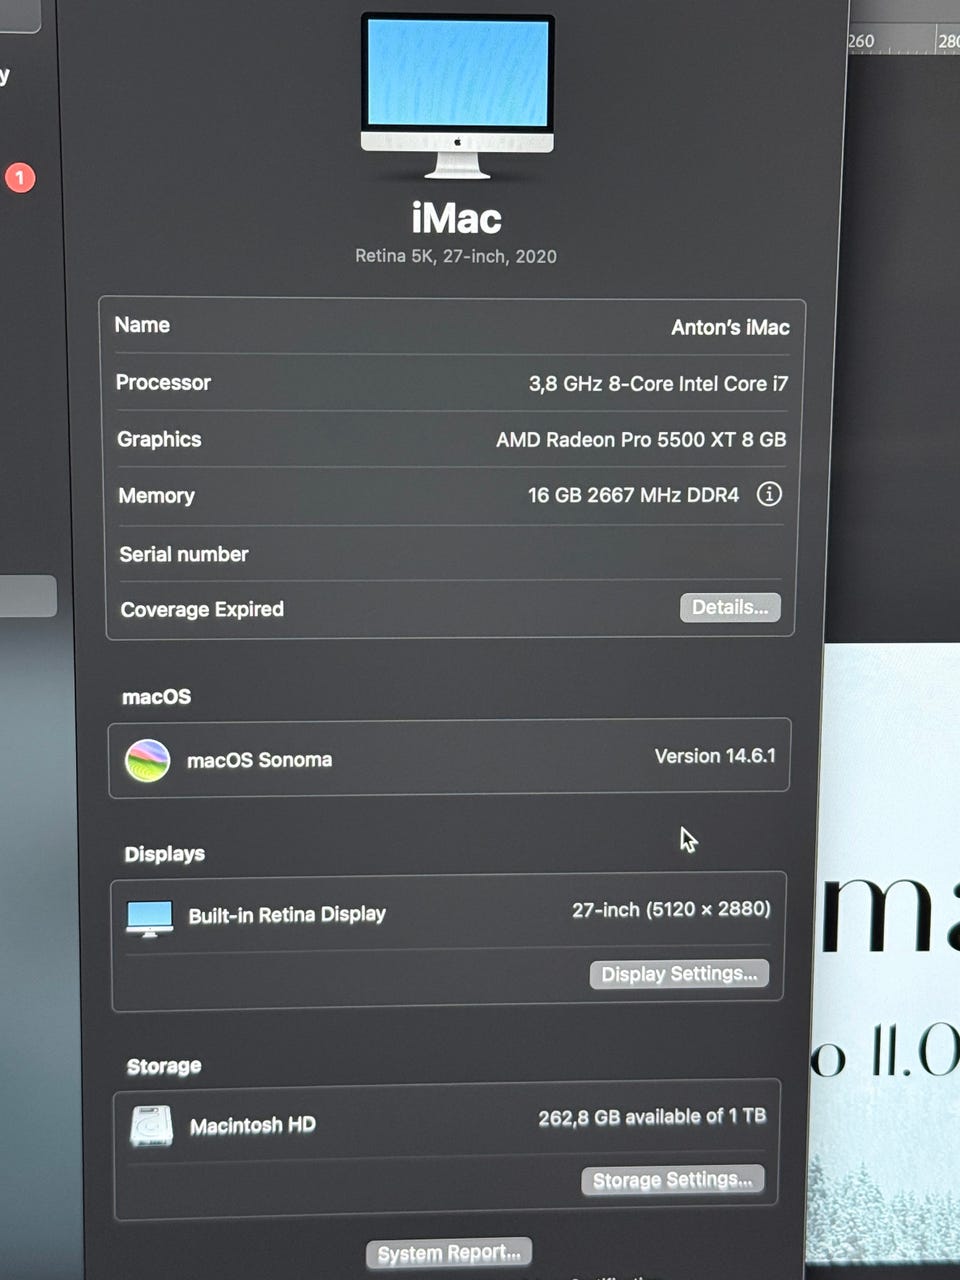
Task: Click the Coverage Expired label
Action: click(202, 609)
